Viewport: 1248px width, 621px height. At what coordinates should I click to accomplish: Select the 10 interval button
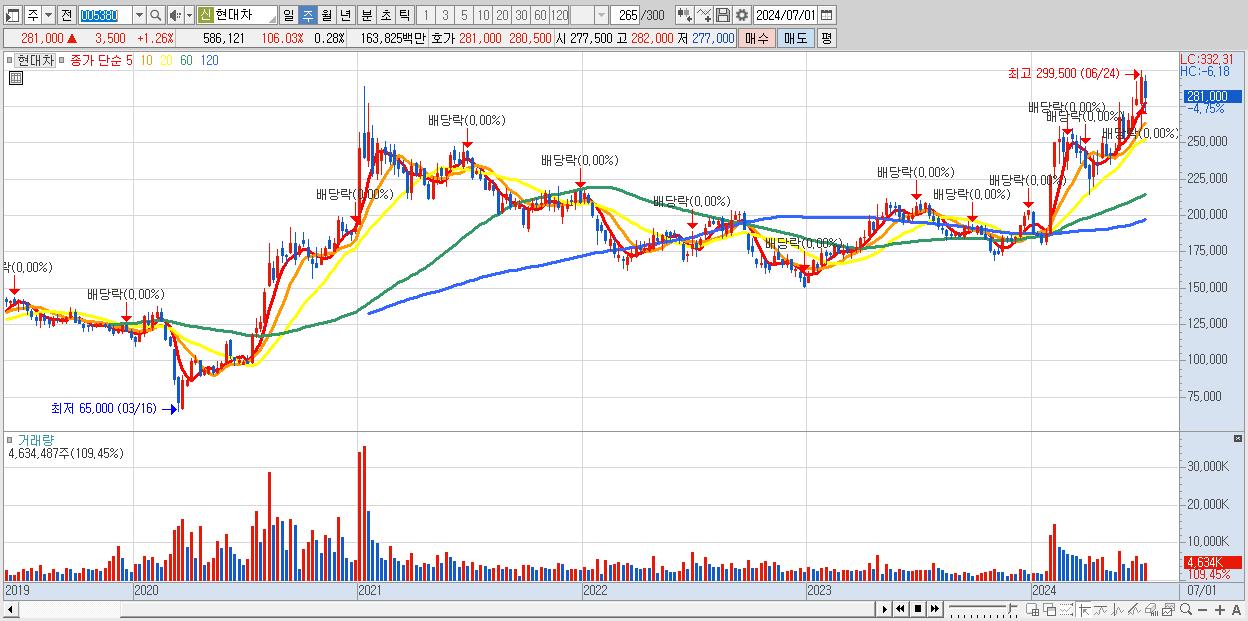(483, 15)
